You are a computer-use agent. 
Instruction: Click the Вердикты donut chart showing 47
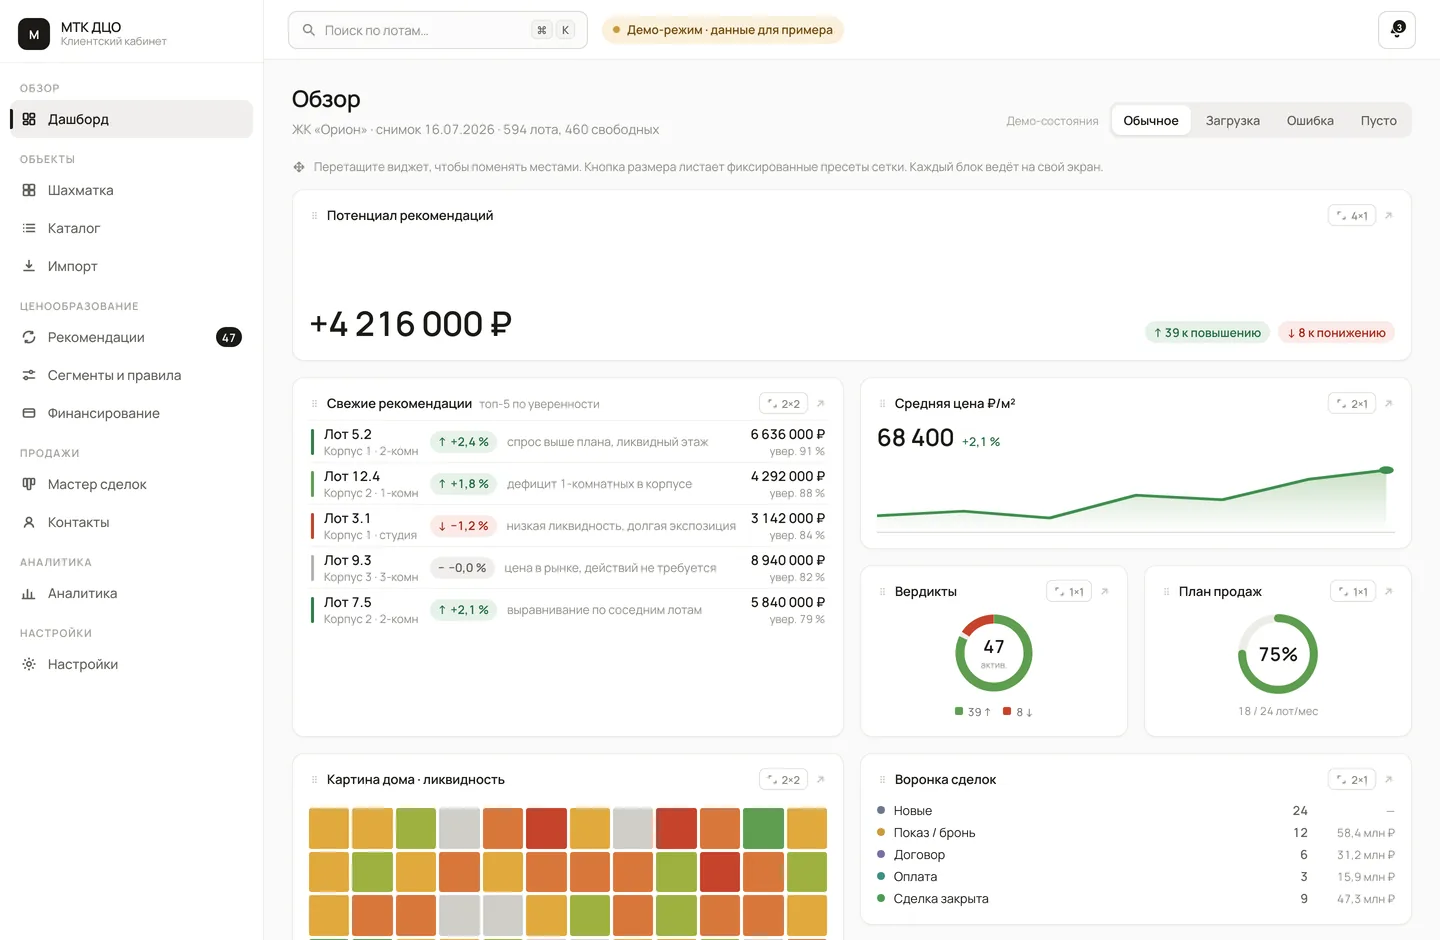pos(994,653)
